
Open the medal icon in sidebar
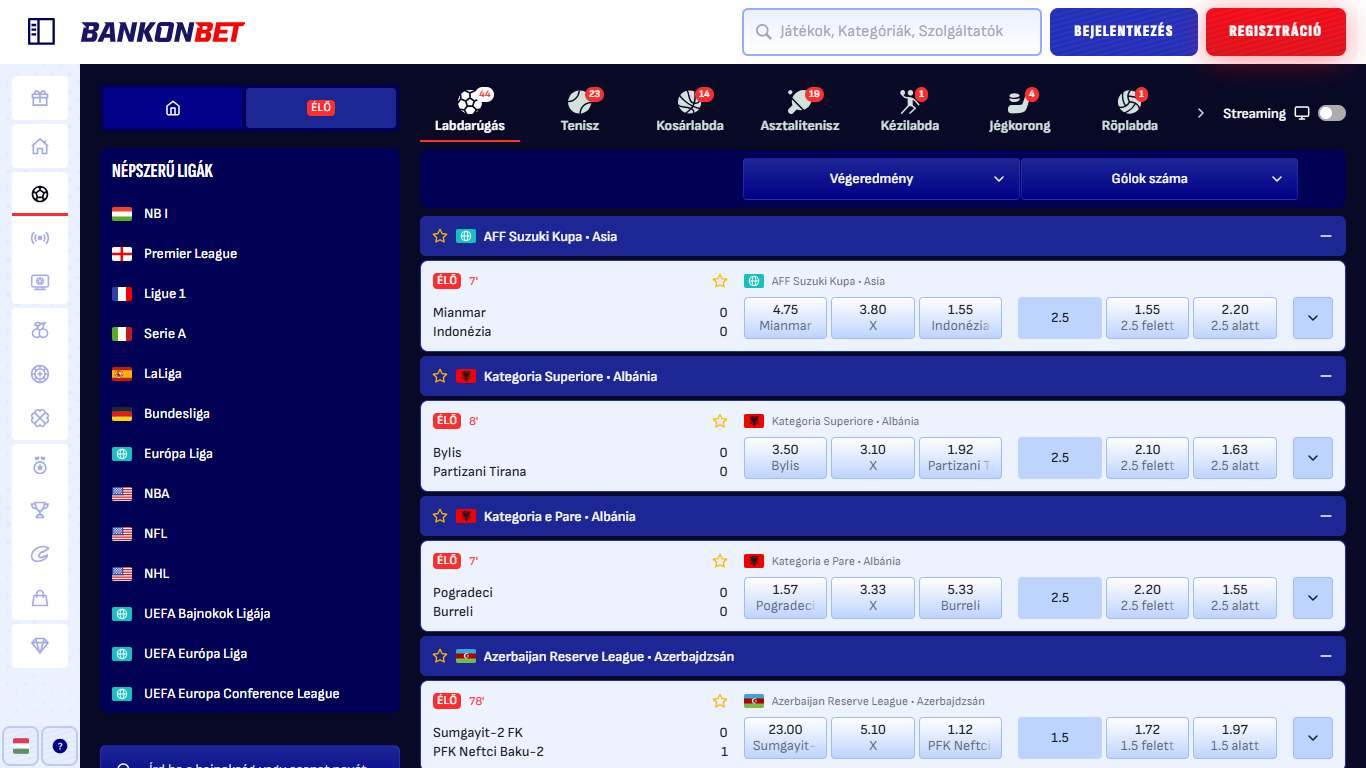tap(40, 466)
